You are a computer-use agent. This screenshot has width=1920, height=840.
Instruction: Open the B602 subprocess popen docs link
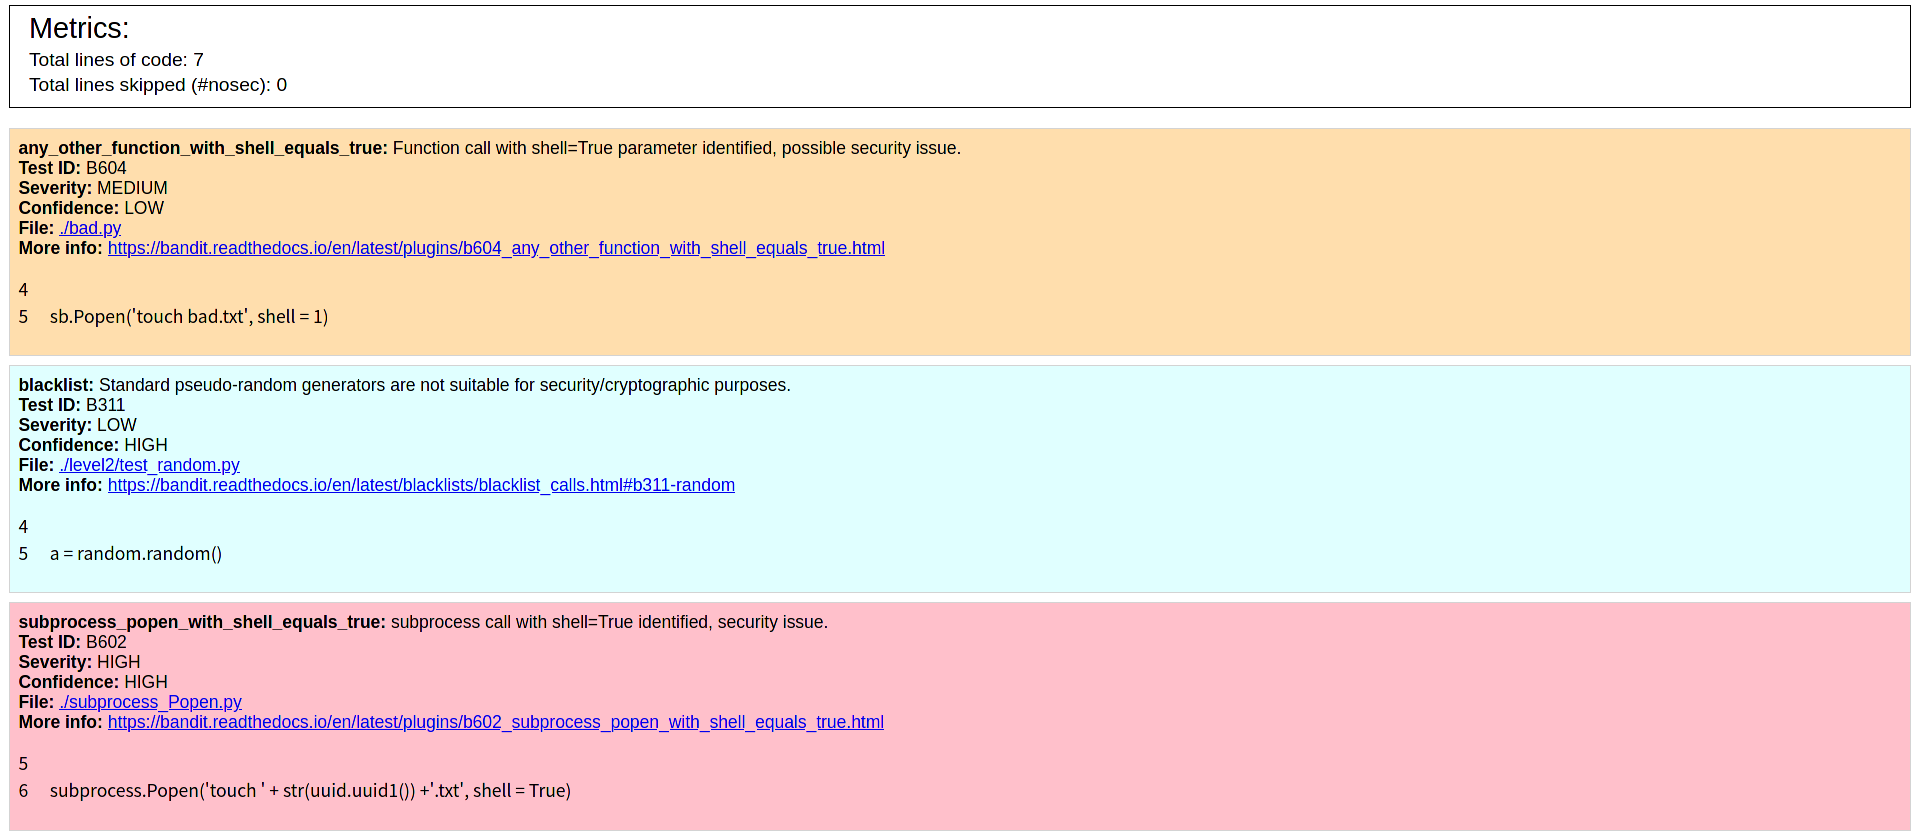coord(495,722)
